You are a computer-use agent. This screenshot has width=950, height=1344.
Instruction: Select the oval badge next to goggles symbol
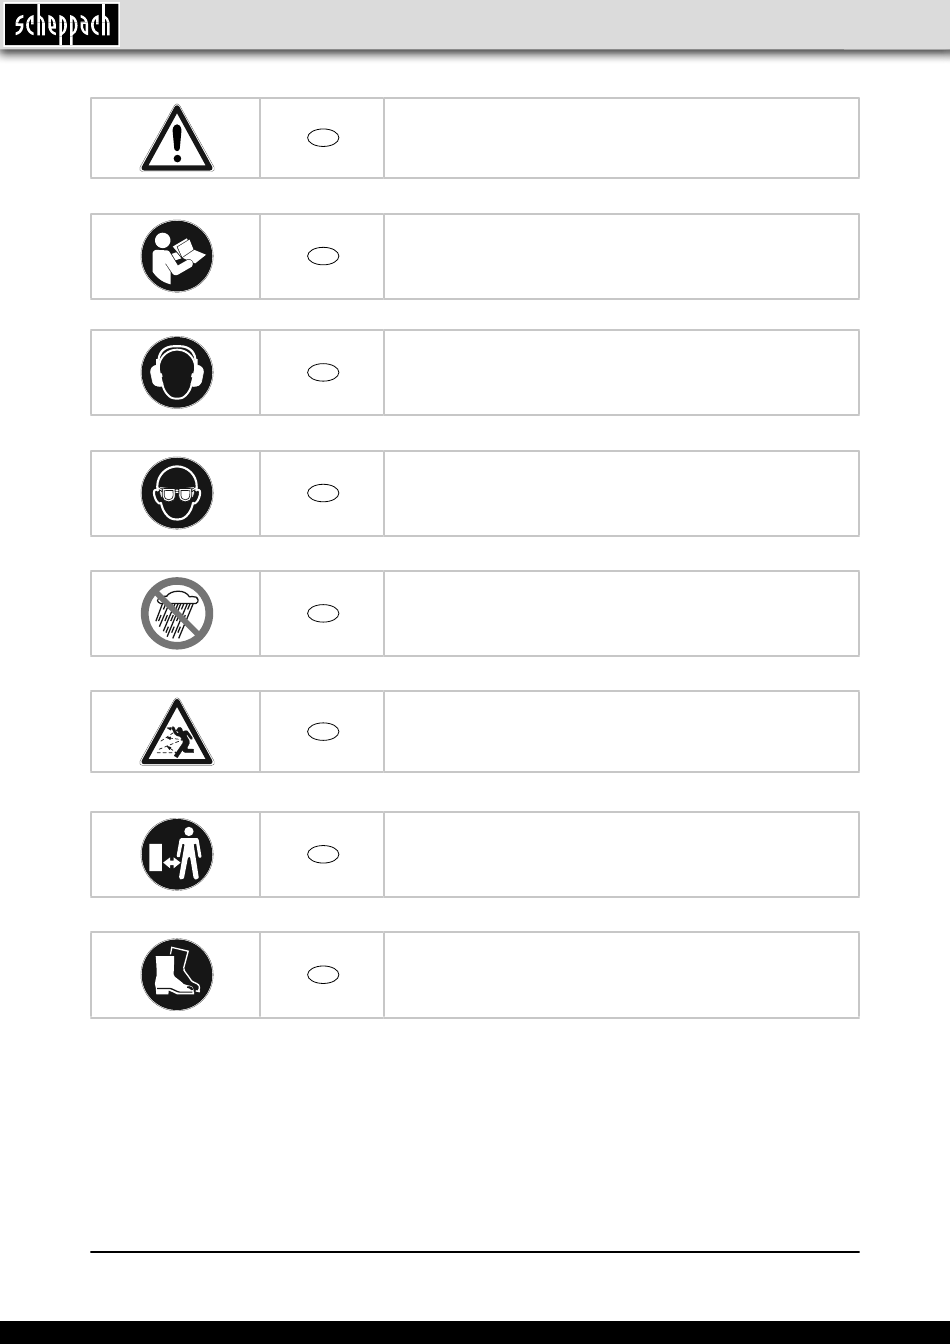[x=323, y=493]
